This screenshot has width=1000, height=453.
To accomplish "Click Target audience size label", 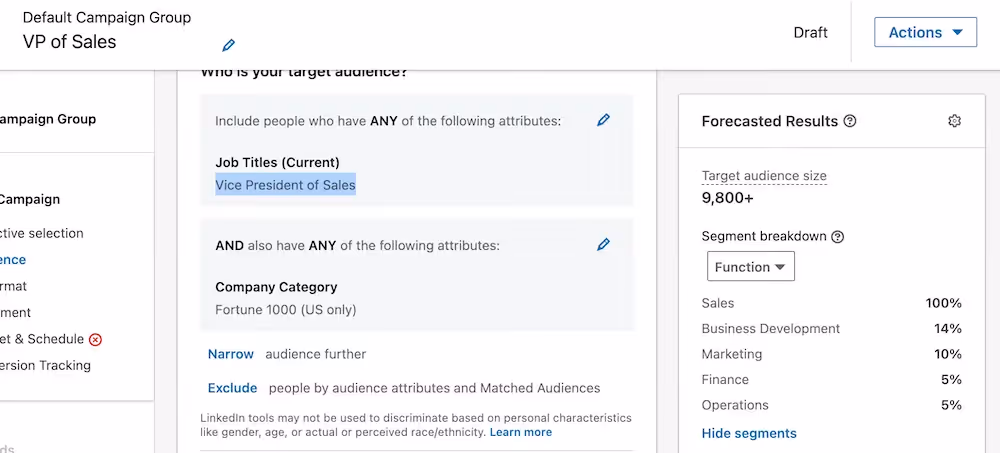I will tap(764, 176).
